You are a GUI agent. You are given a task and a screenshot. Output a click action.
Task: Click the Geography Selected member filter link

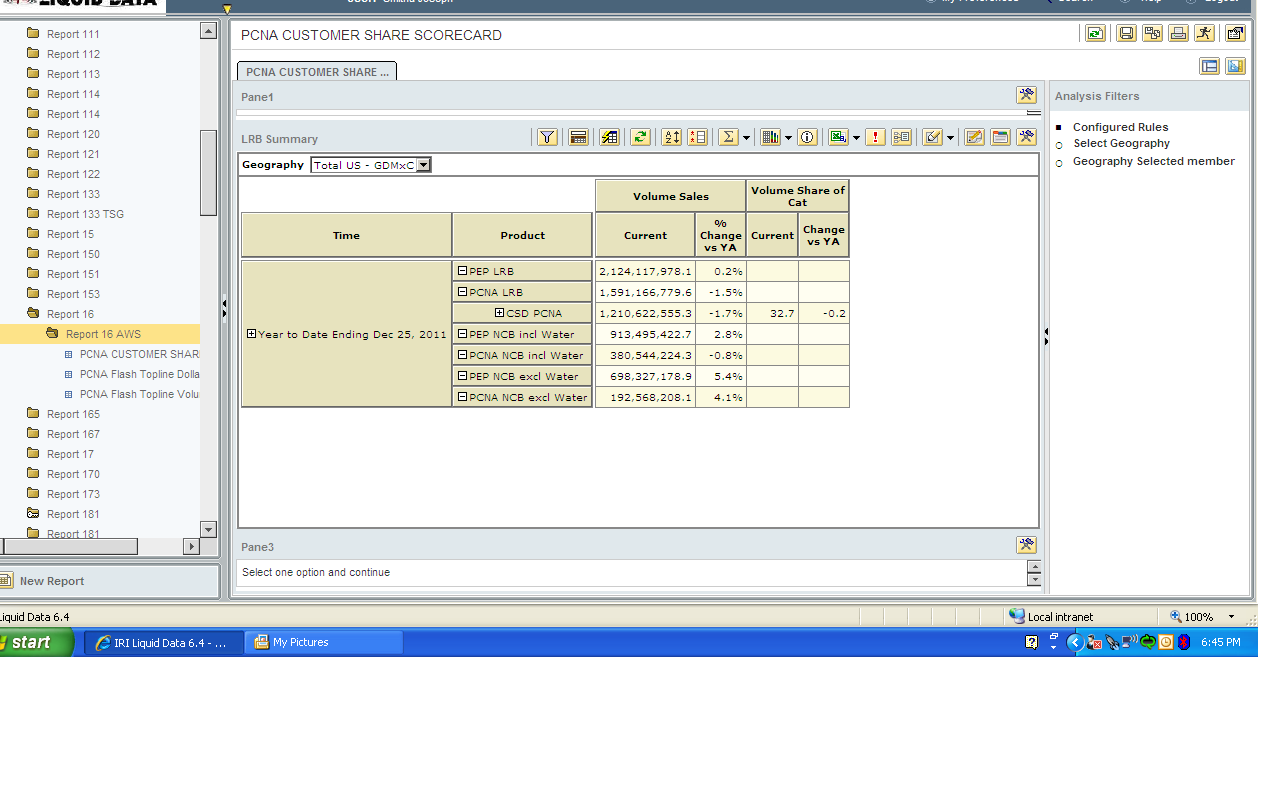click(1154, 161)
